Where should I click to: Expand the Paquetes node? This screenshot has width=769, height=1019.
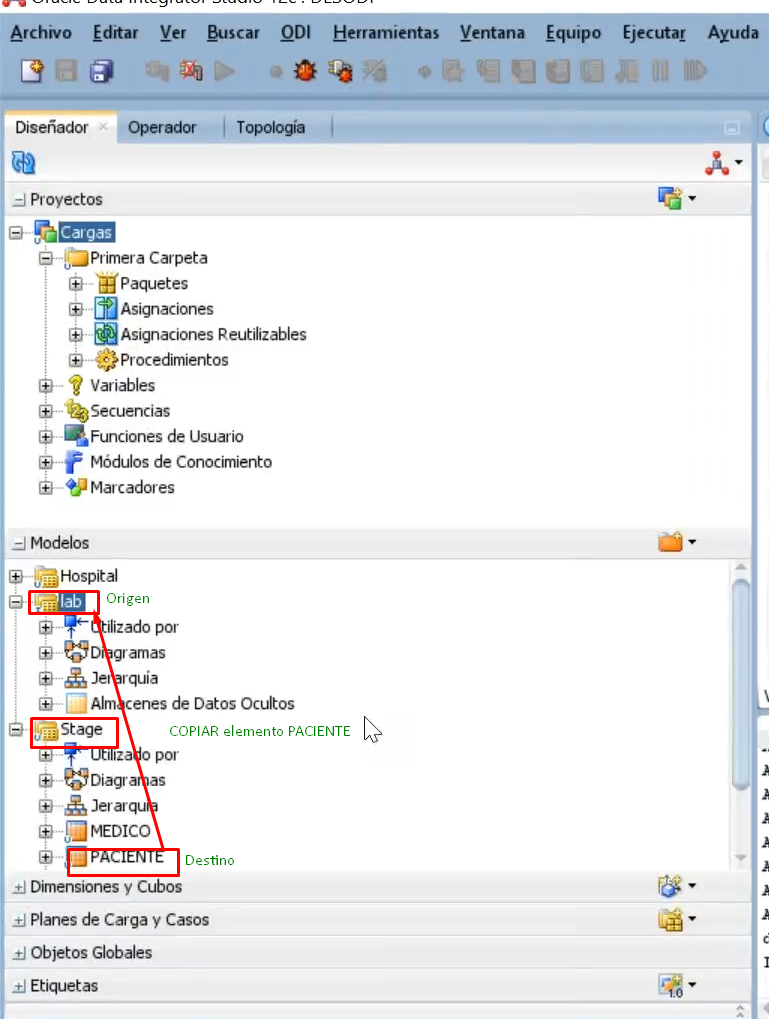(75, 283)
